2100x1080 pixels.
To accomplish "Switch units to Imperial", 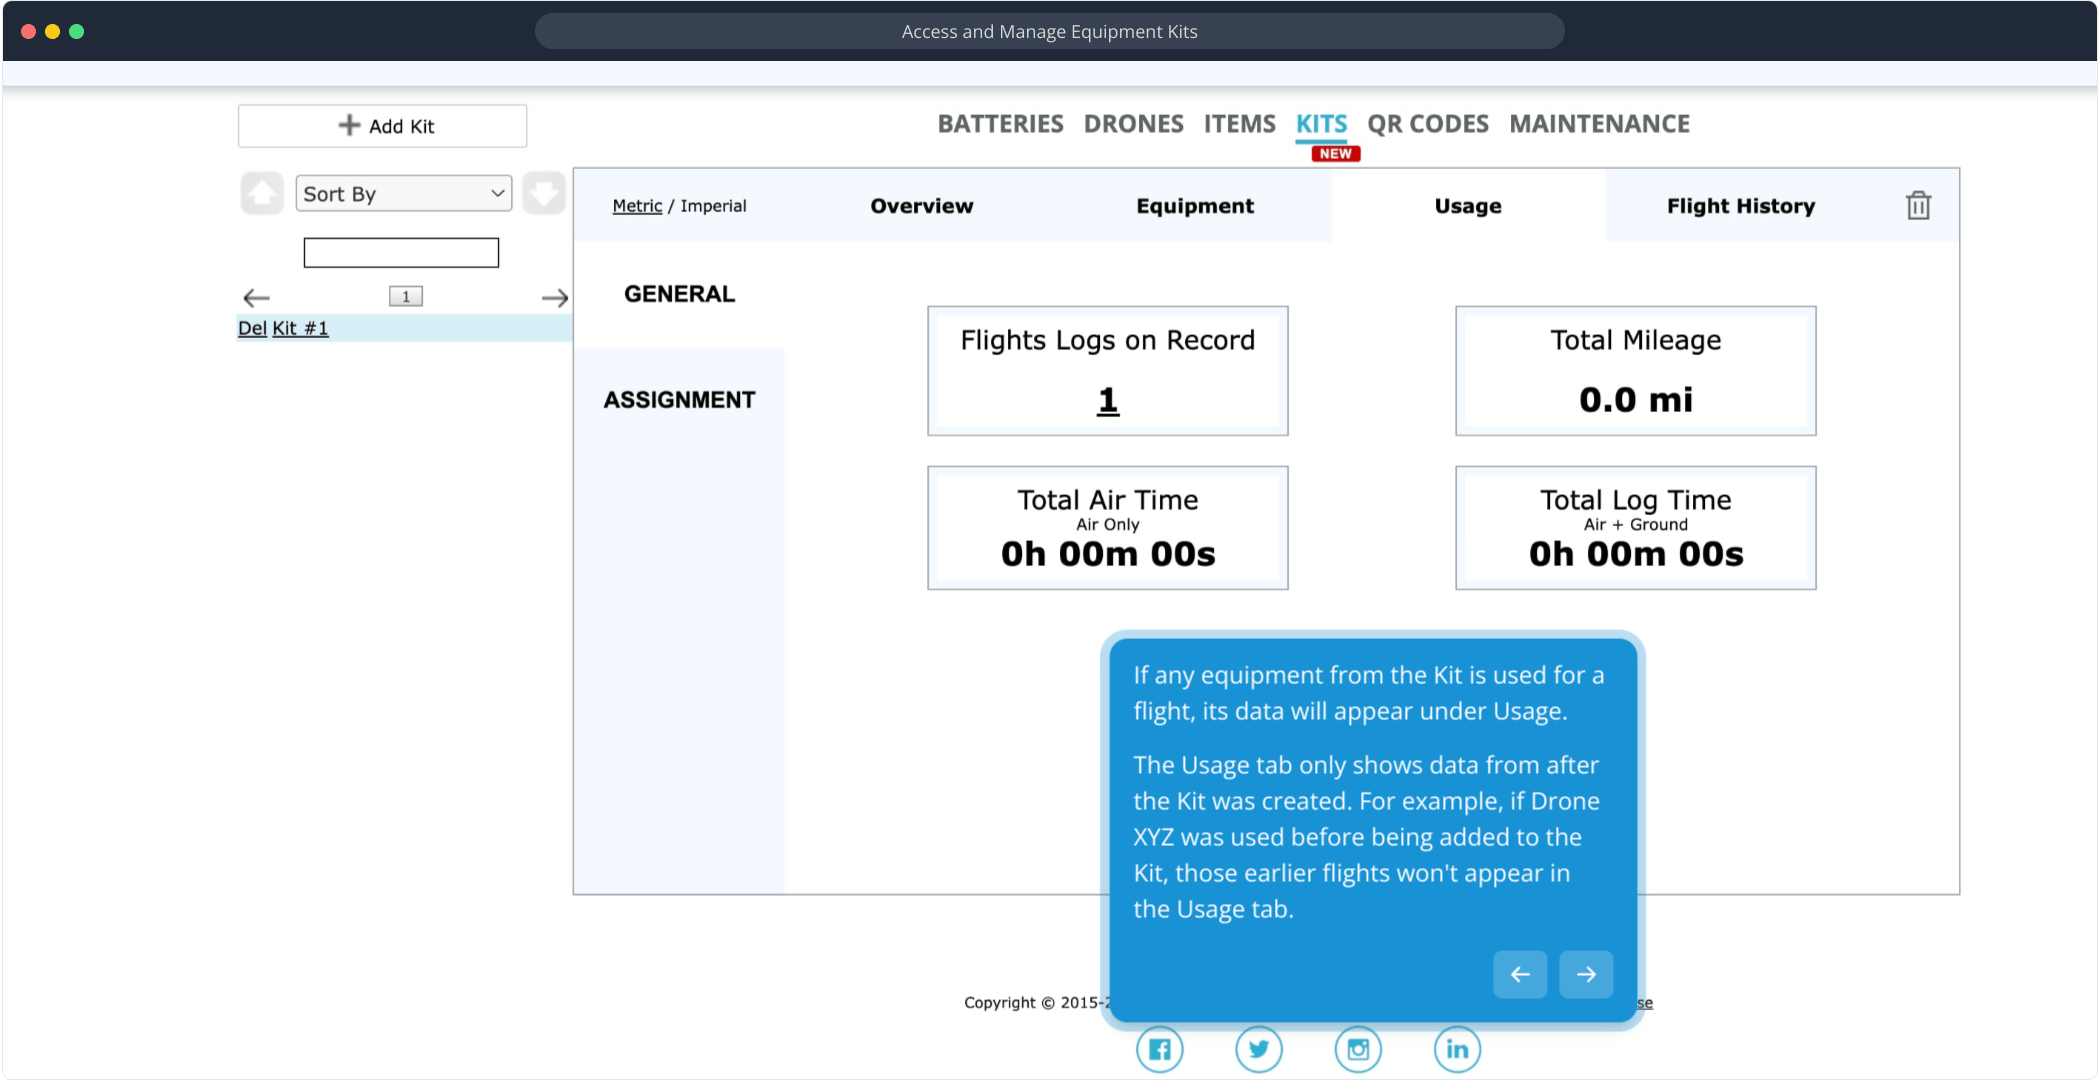I will click(x=713, y=206).
